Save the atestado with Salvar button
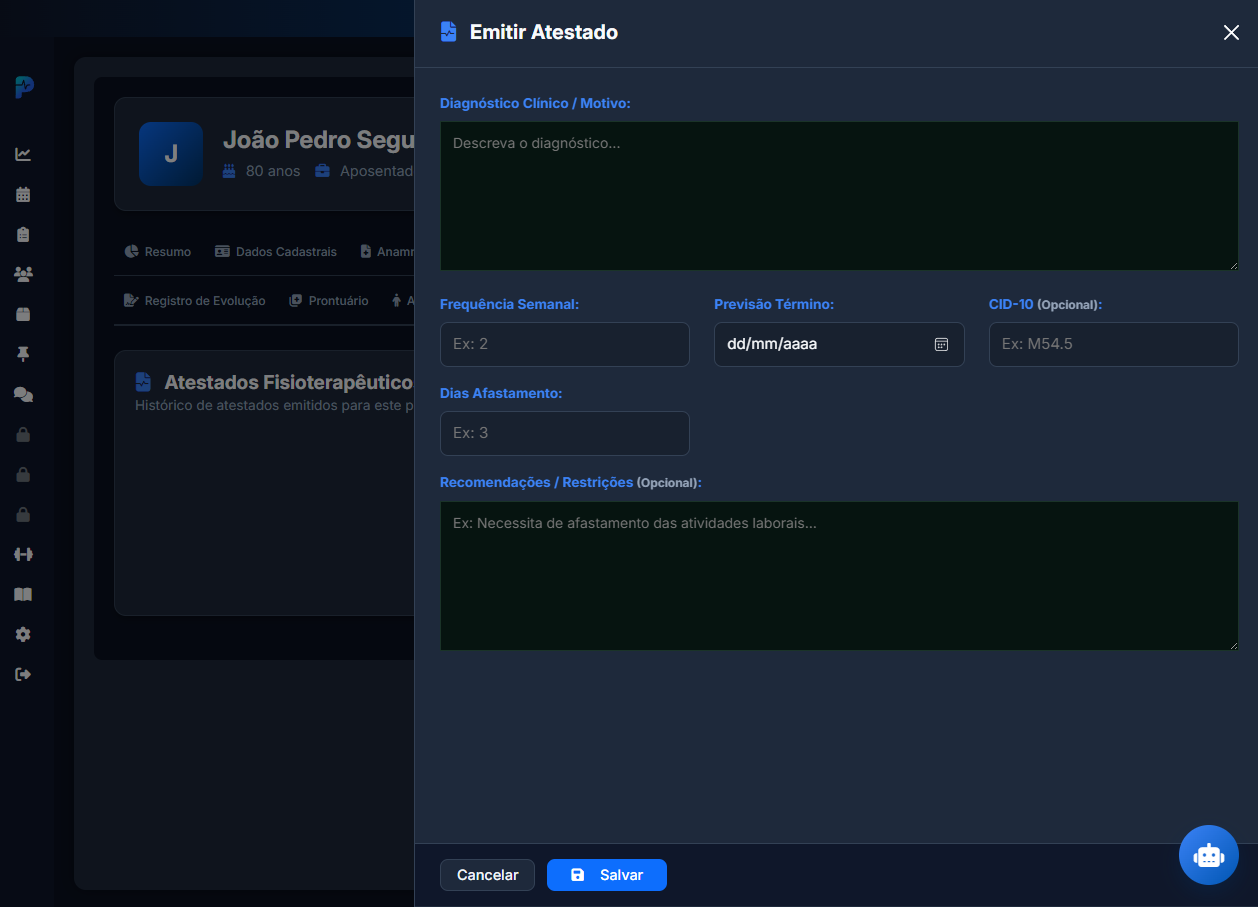The width and height of the screenshot is (1258, 907). click(607, 875)
